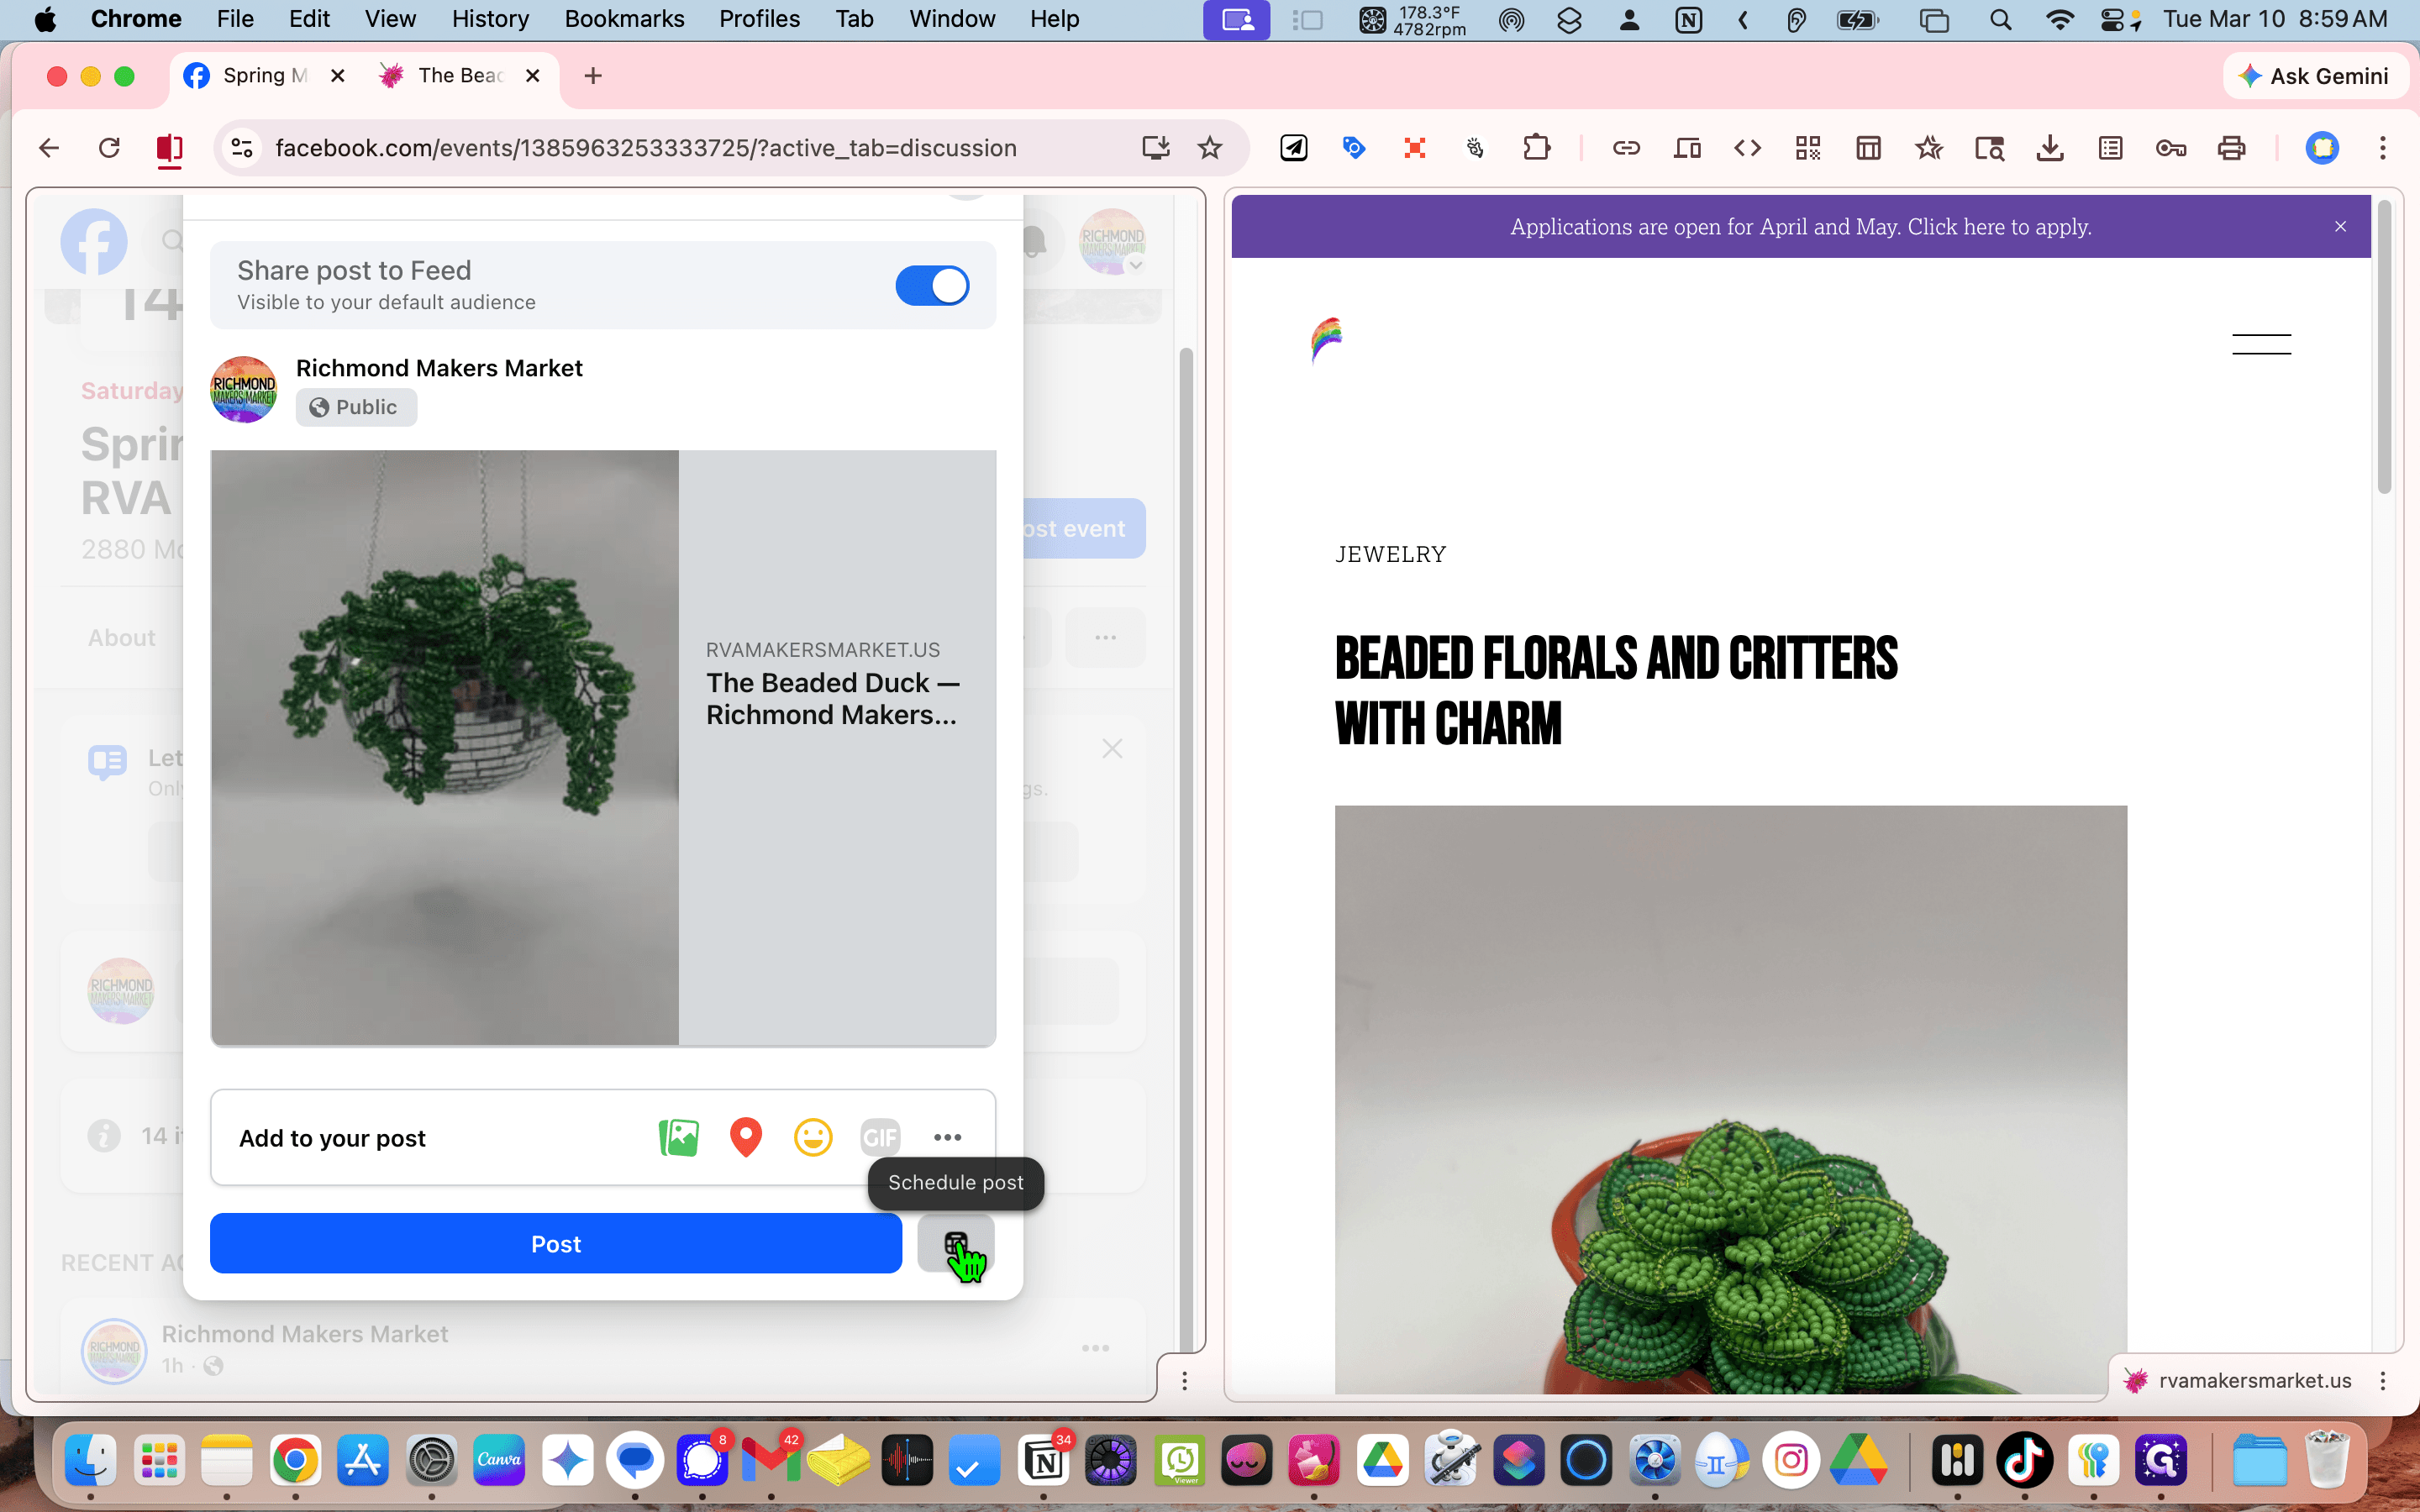Install the page via the address bar icon
This screenshot has width=2420, height=1512.
pyautogui.click(x=1155, y=148)
